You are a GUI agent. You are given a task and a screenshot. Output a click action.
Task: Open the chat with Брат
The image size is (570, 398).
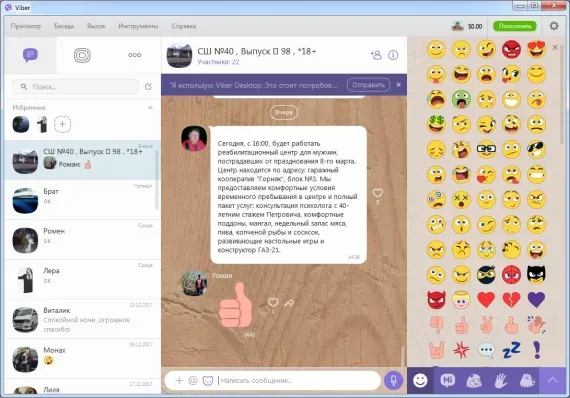pyautogui.click(x=82, y=200)
